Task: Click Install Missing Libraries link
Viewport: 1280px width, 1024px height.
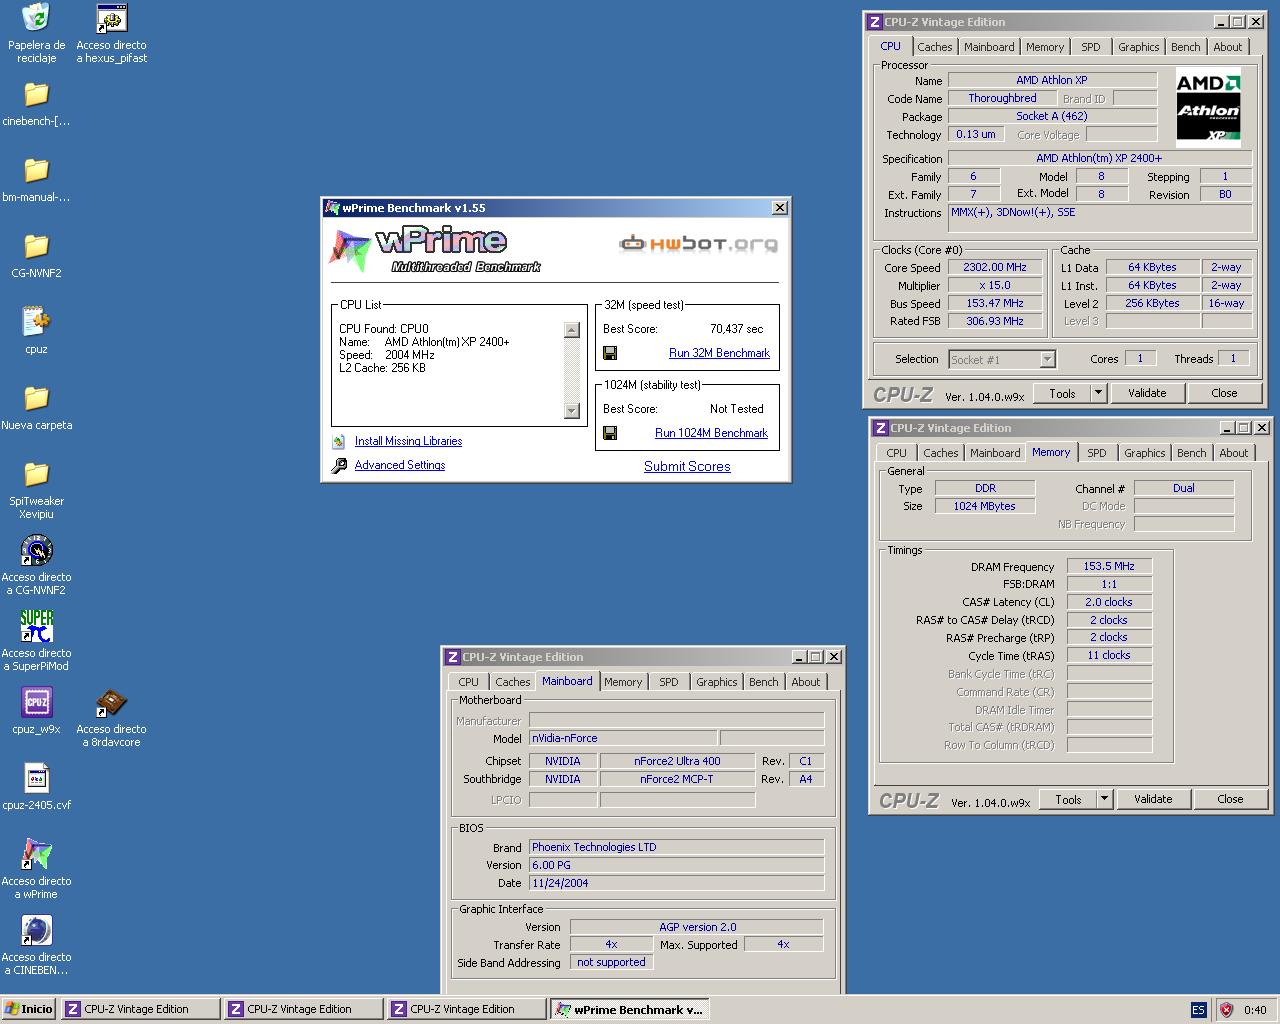Action: tap(408, 441)
